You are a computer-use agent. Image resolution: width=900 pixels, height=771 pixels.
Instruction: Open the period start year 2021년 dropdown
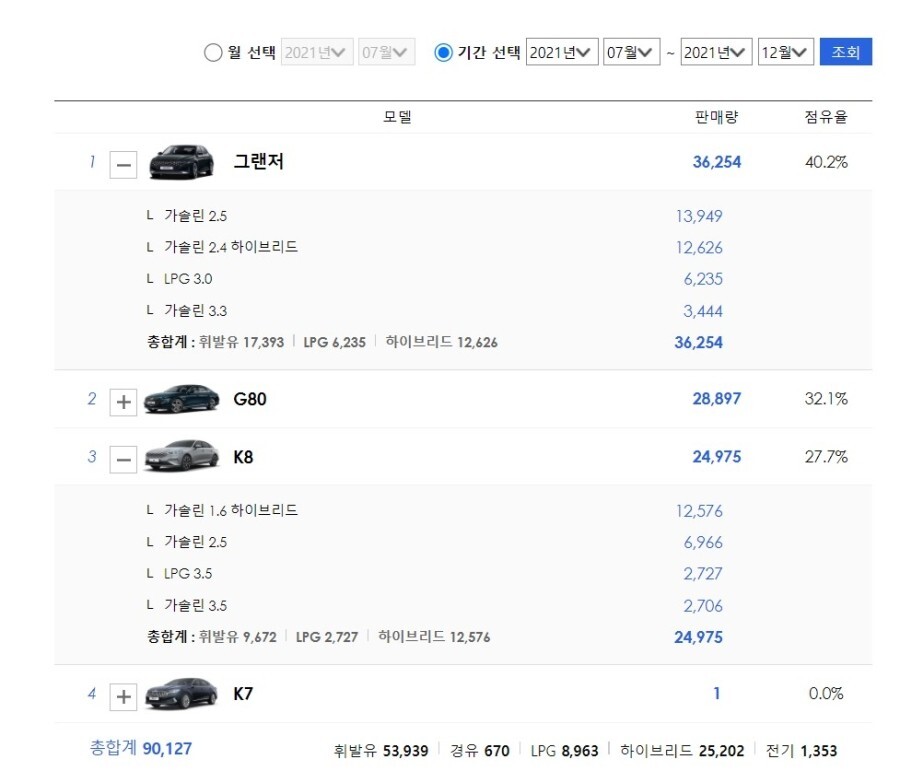pyautogui.click(x=562, y=52)
